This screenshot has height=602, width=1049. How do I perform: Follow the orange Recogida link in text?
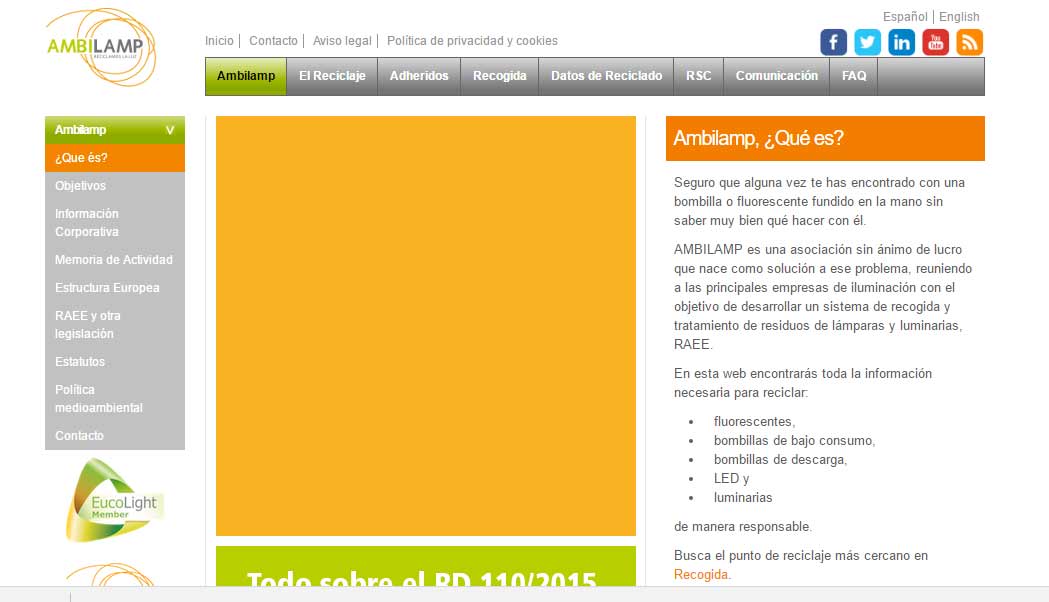tap(700, 575)
